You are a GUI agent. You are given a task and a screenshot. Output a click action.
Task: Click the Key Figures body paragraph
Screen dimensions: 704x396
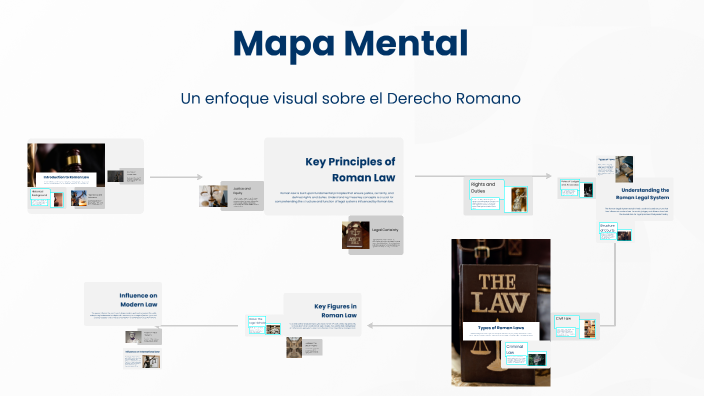tap(323, 325)
